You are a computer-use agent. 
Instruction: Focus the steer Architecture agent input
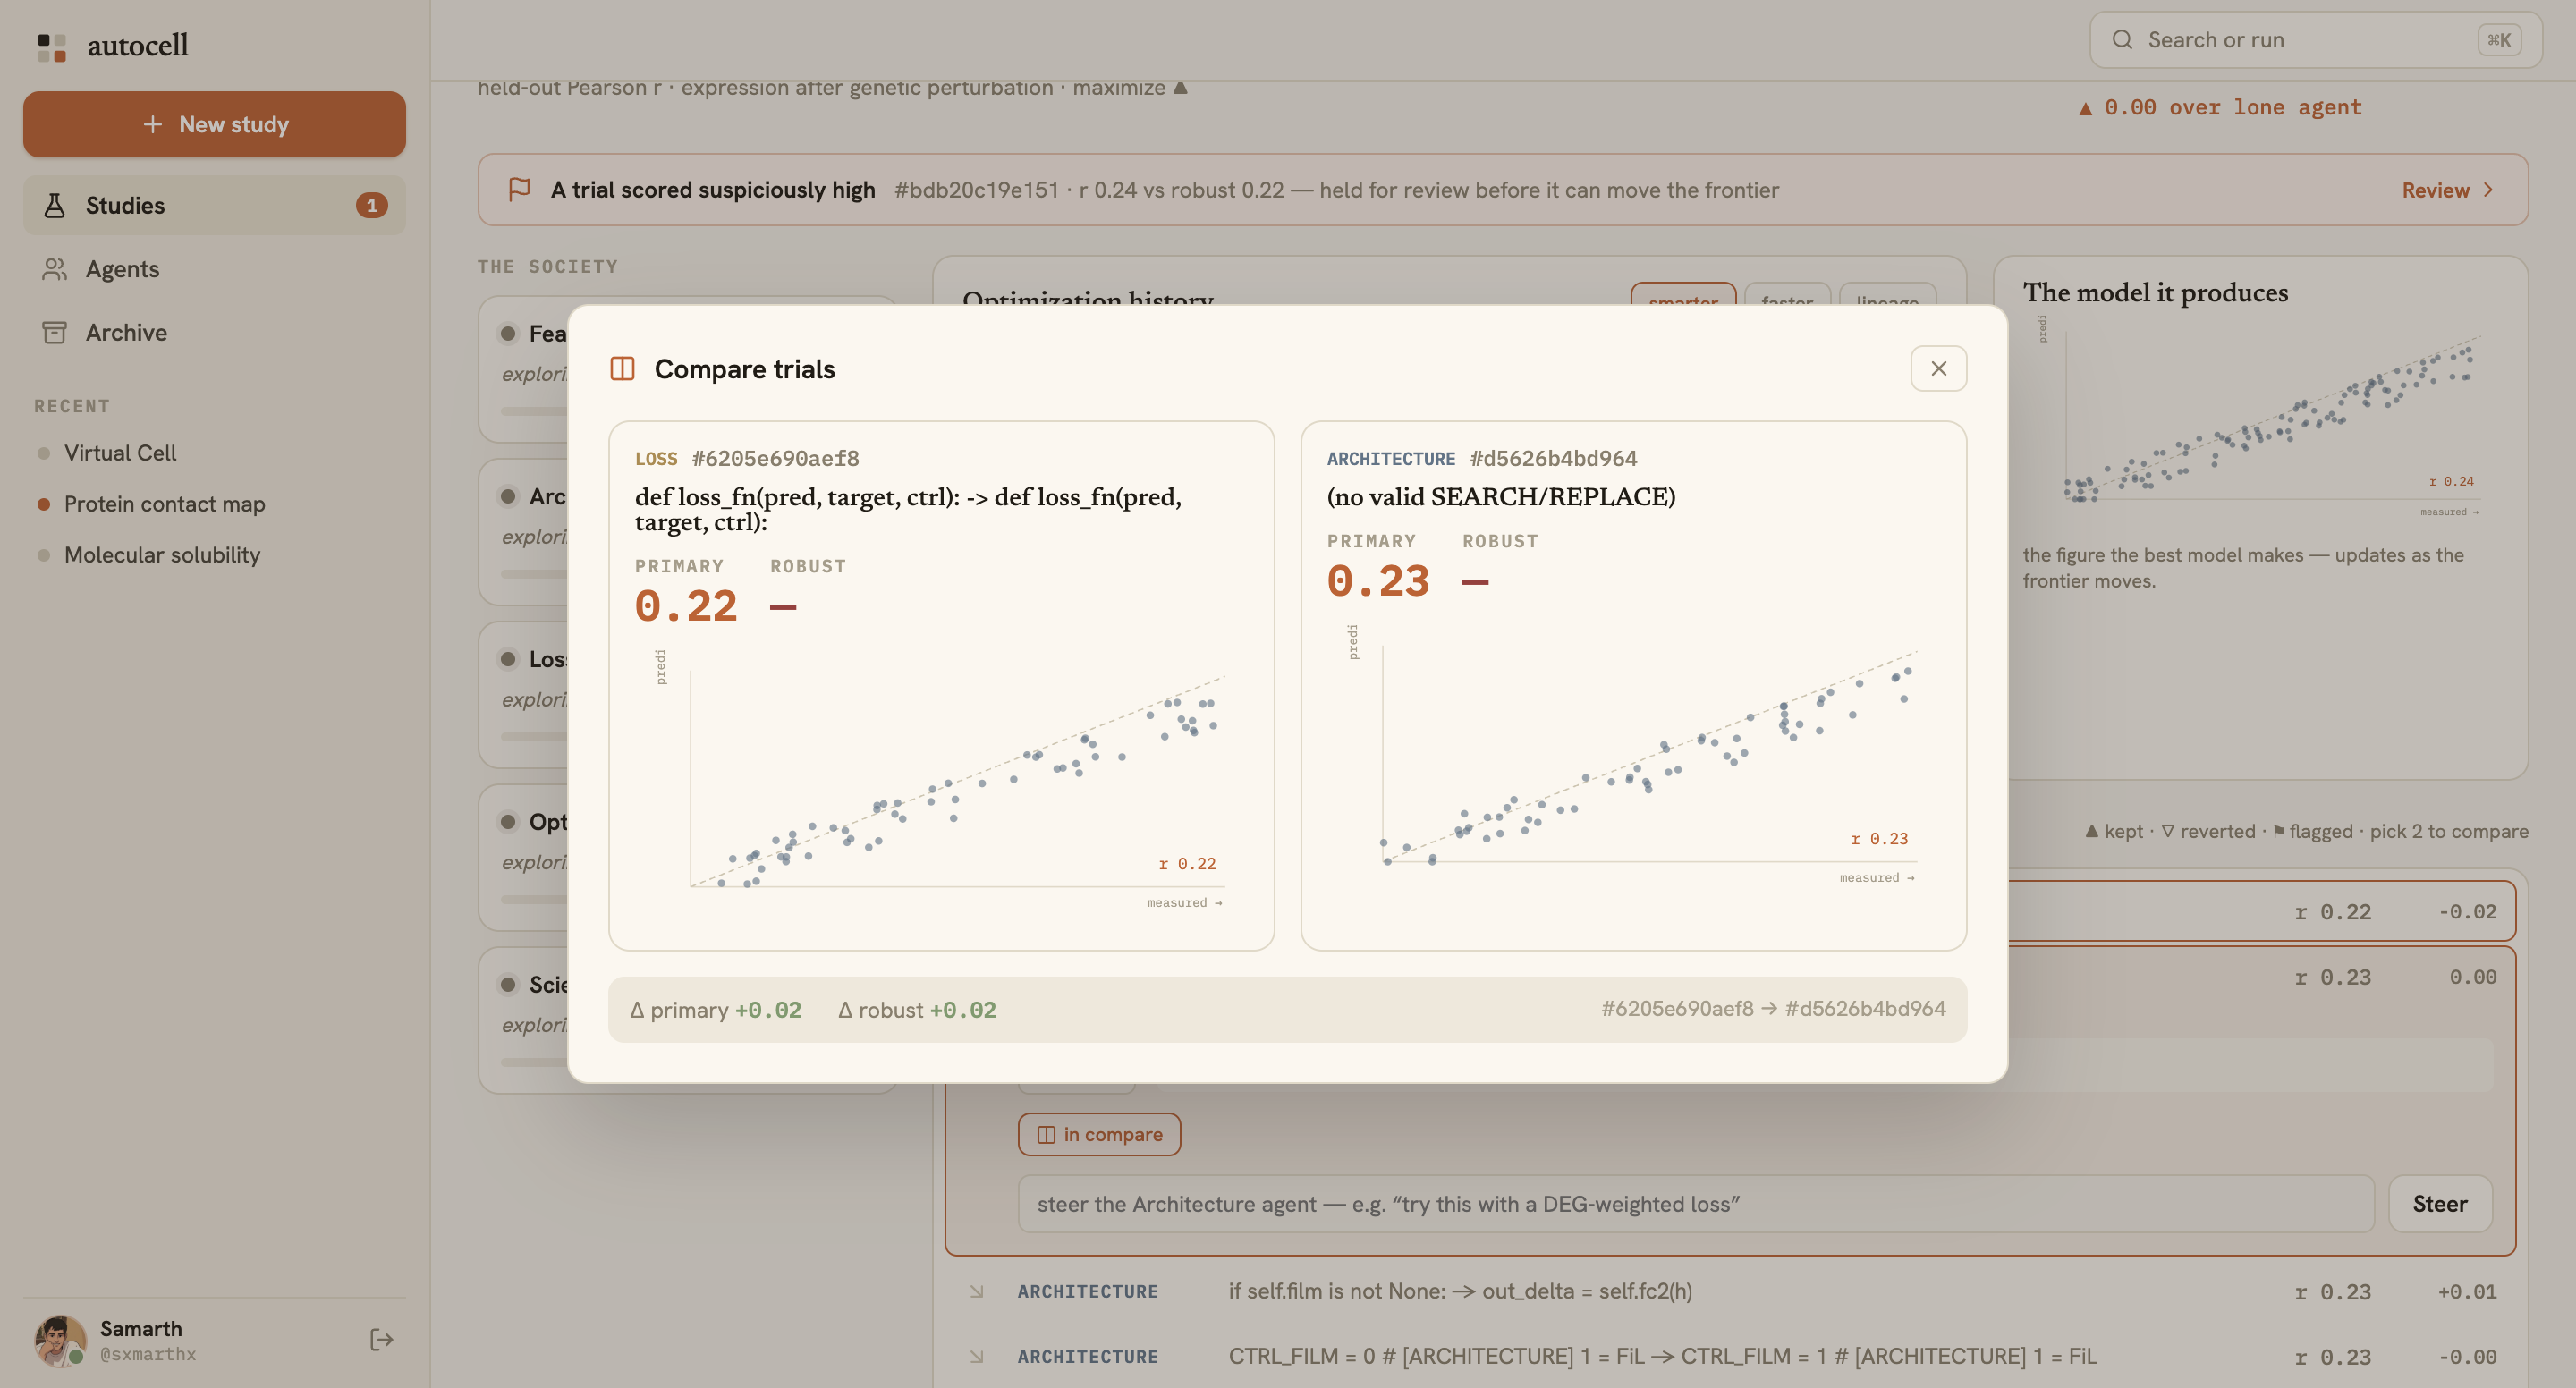(1695, 1204)
